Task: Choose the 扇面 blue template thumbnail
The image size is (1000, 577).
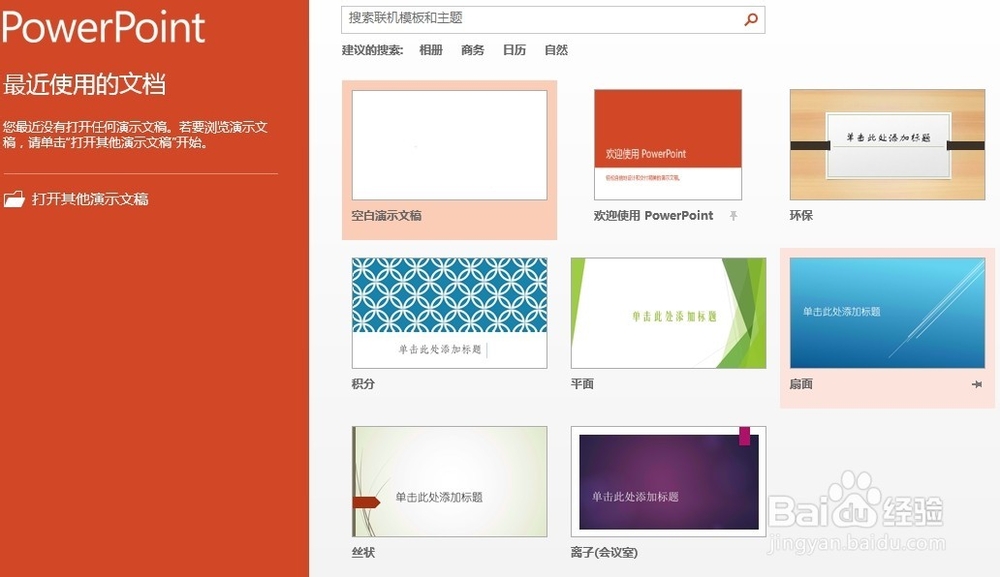Action: coord(887,313)
